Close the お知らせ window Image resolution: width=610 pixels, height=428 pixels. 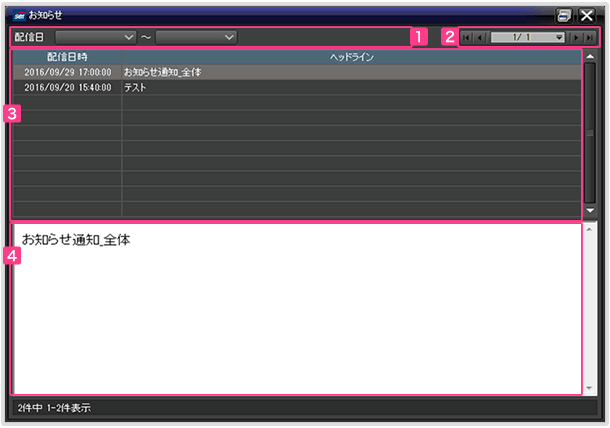tap(586, 16)
